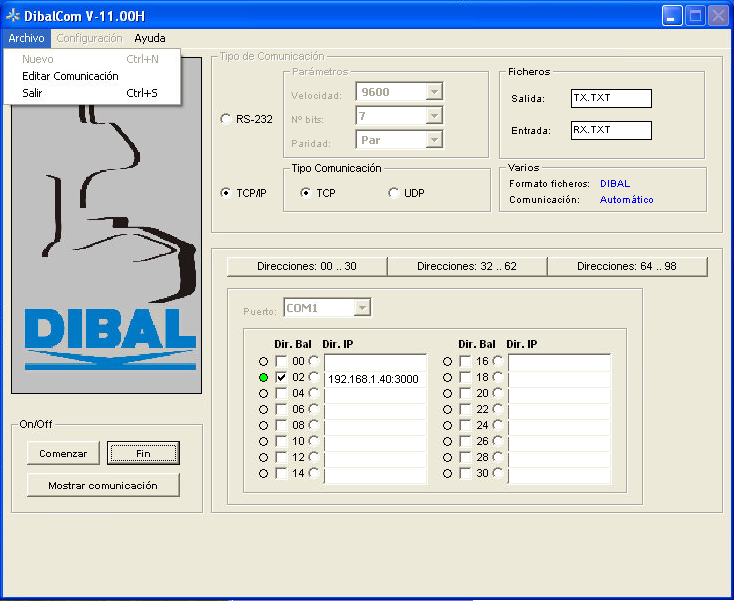Click the Mostrar comunicación button
This screenshot has width=734, height=601.
(103, 485)
